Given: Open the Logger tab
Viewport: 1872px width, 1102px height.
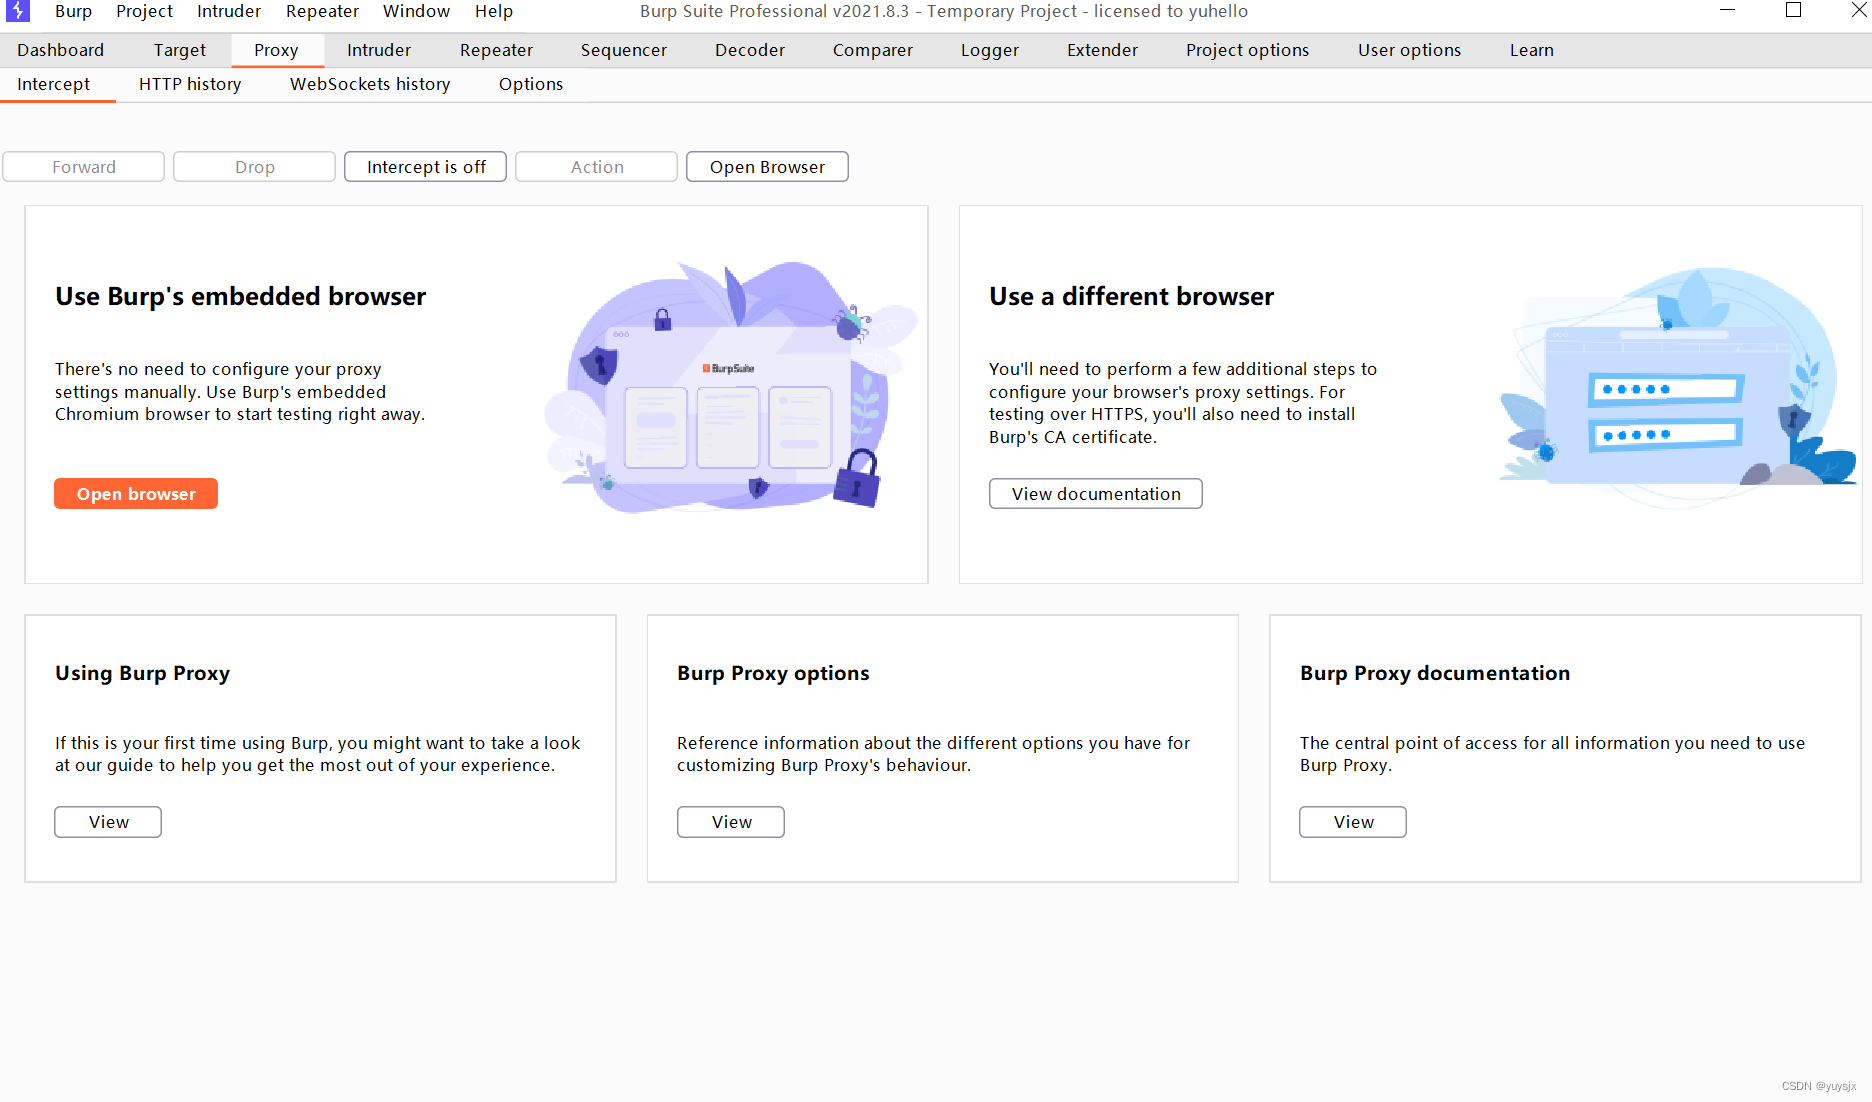Looking at the screenshot, I should click(x=990, y=50).
